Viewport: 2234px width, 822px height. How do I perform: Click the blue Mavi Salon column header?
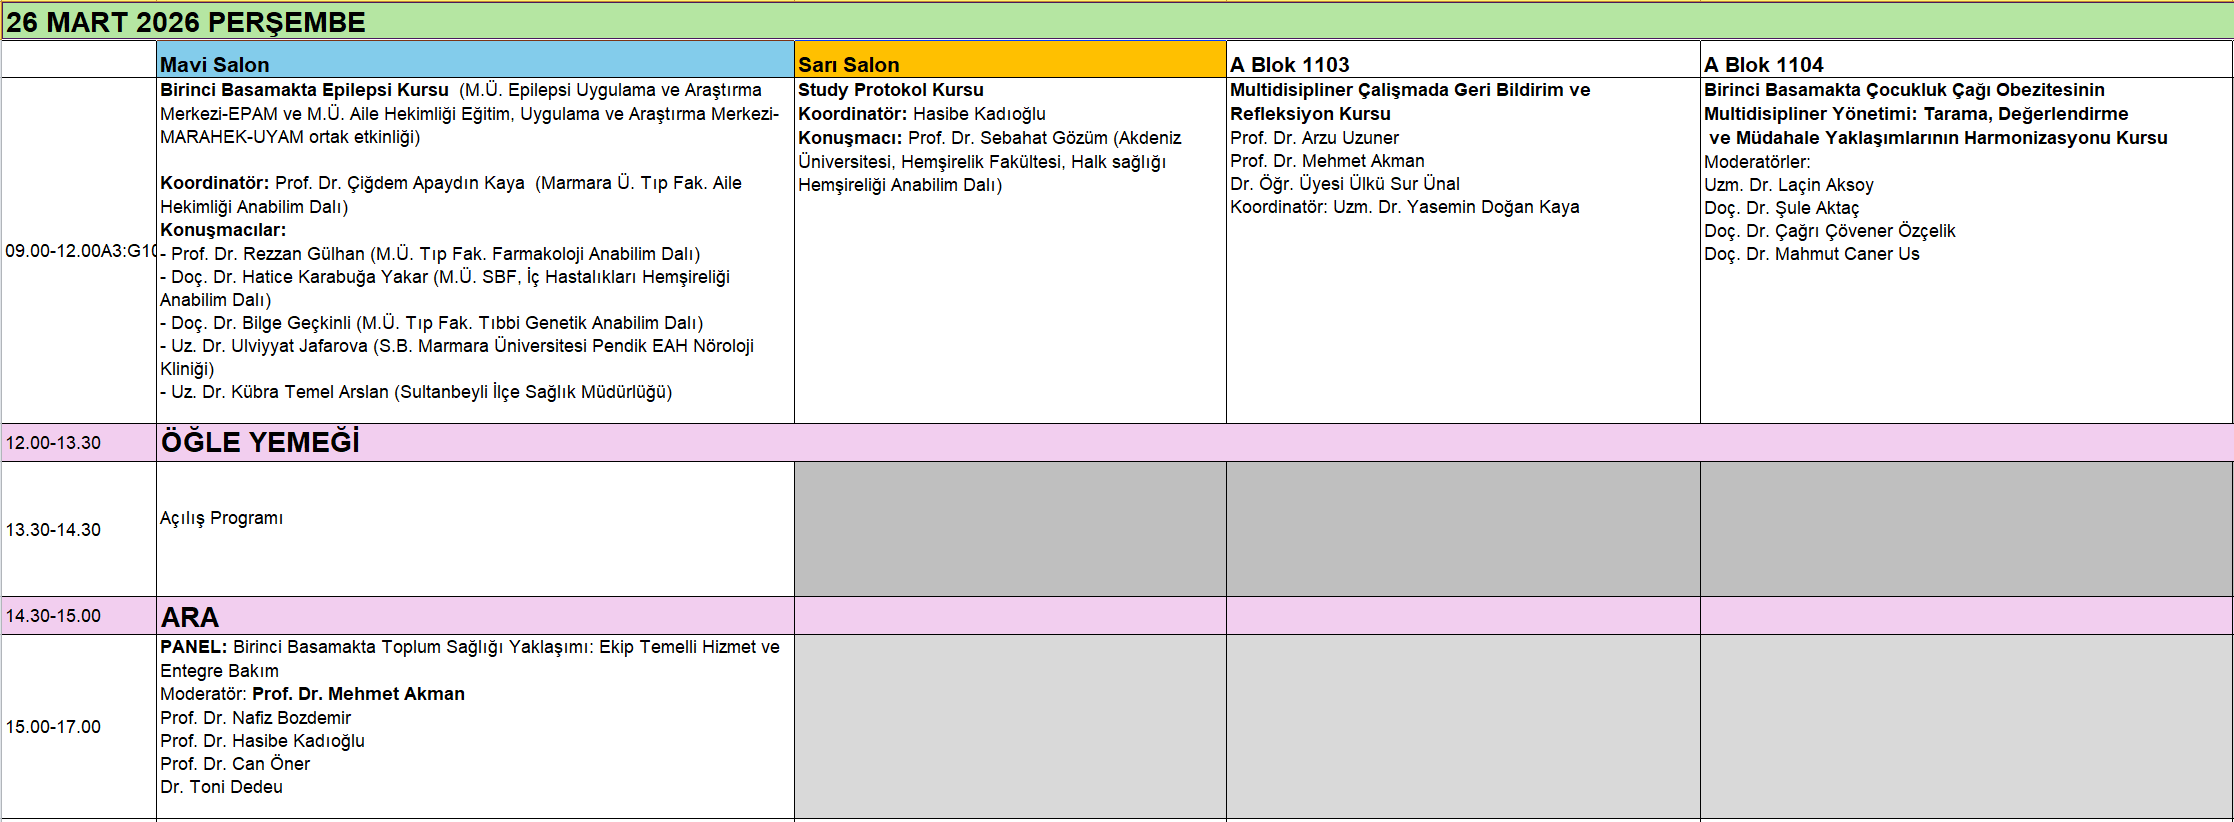point(475,62)
